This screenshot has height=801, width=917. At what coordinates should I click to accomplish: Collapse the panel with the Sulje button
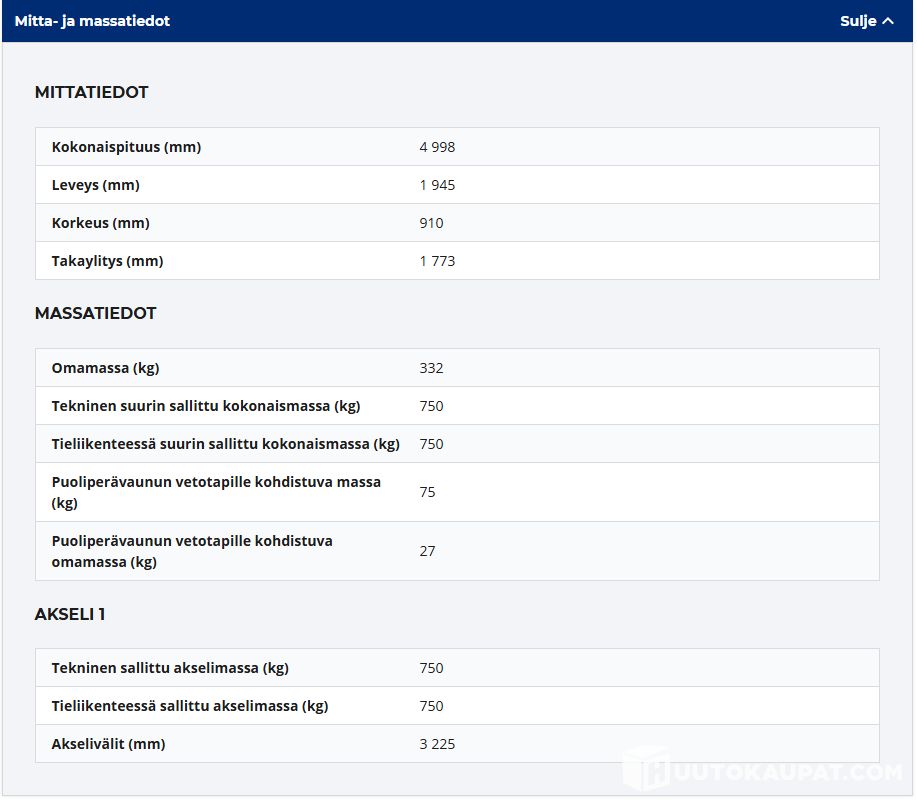point(865,21)
